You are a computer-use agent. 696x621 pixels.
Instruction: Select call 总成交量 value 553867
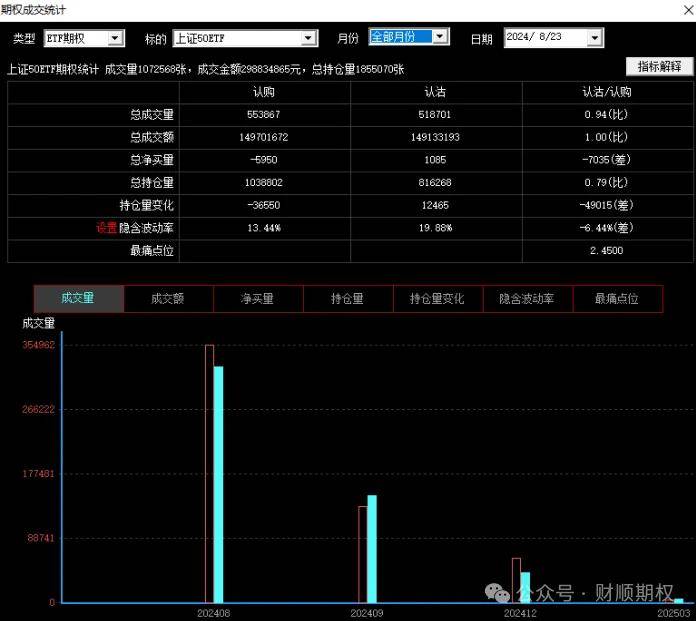[264, 115]
